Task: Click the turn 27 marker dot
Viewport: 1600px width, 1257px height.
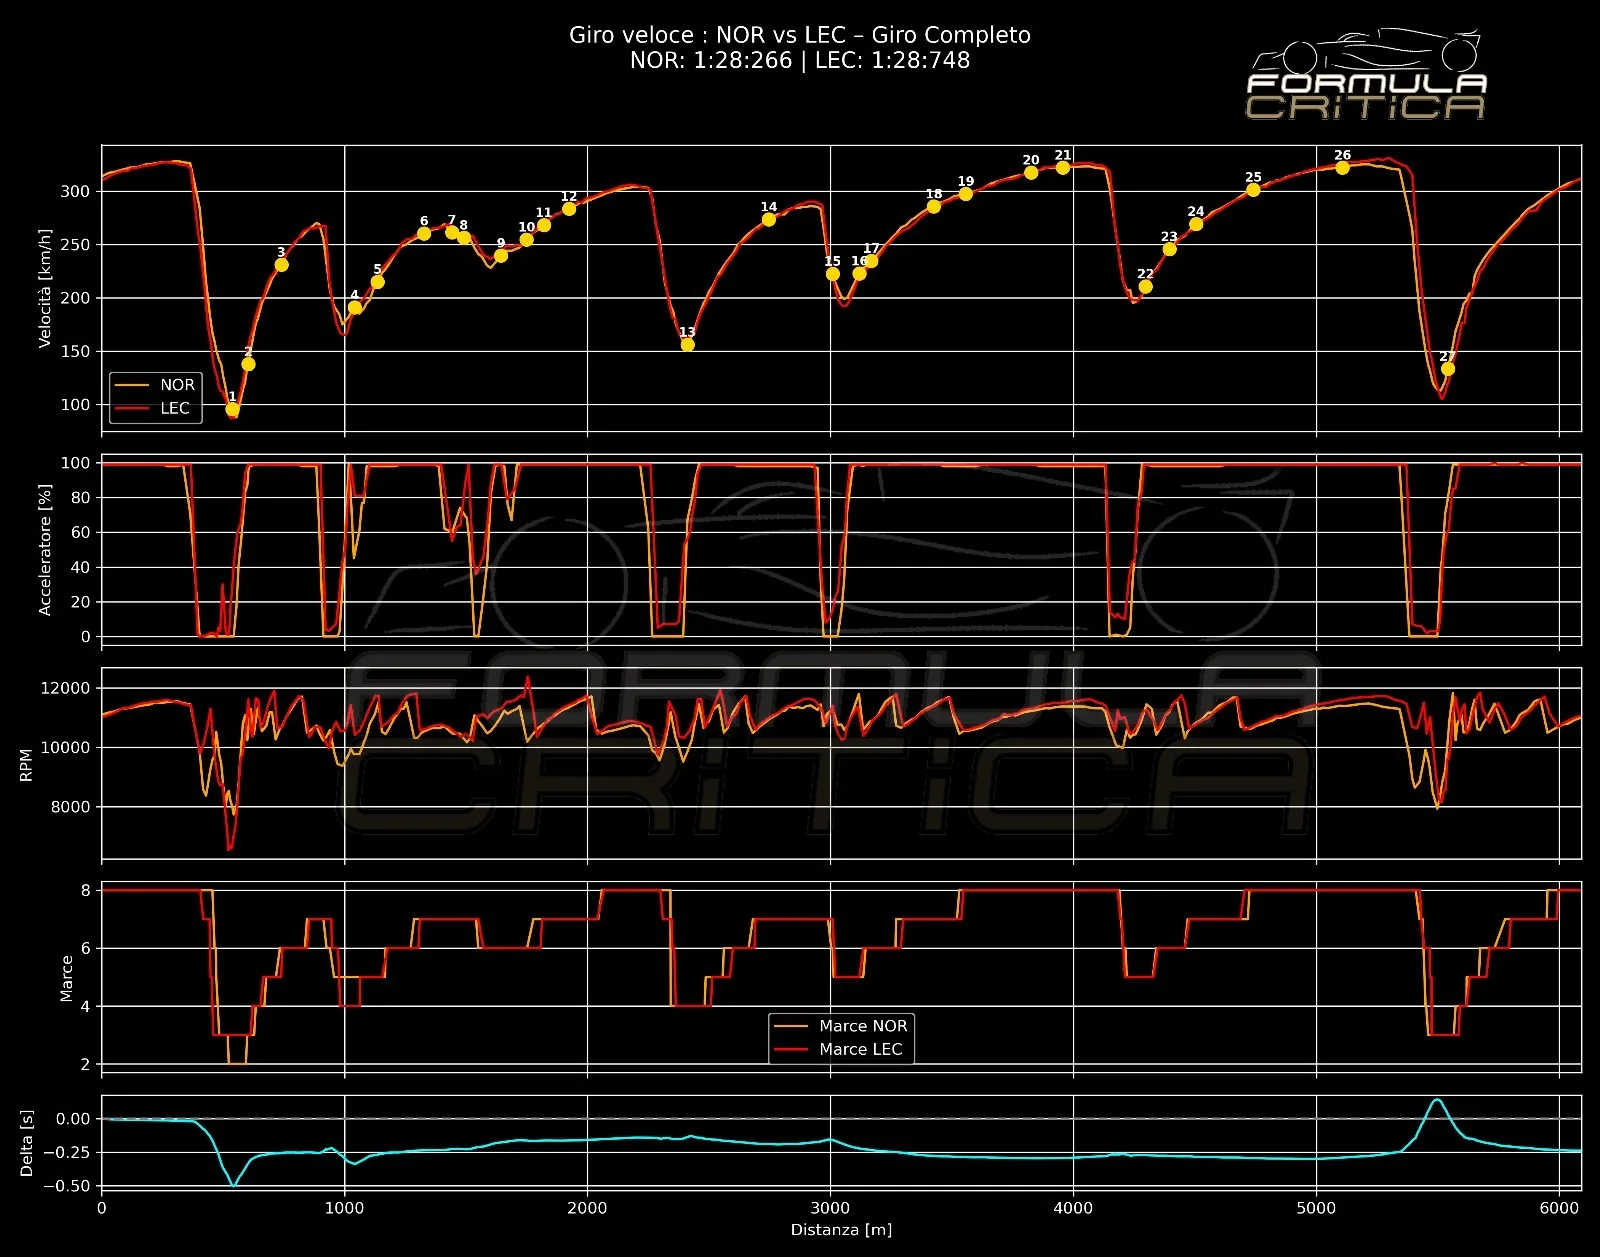Action: coord(1447,369)
